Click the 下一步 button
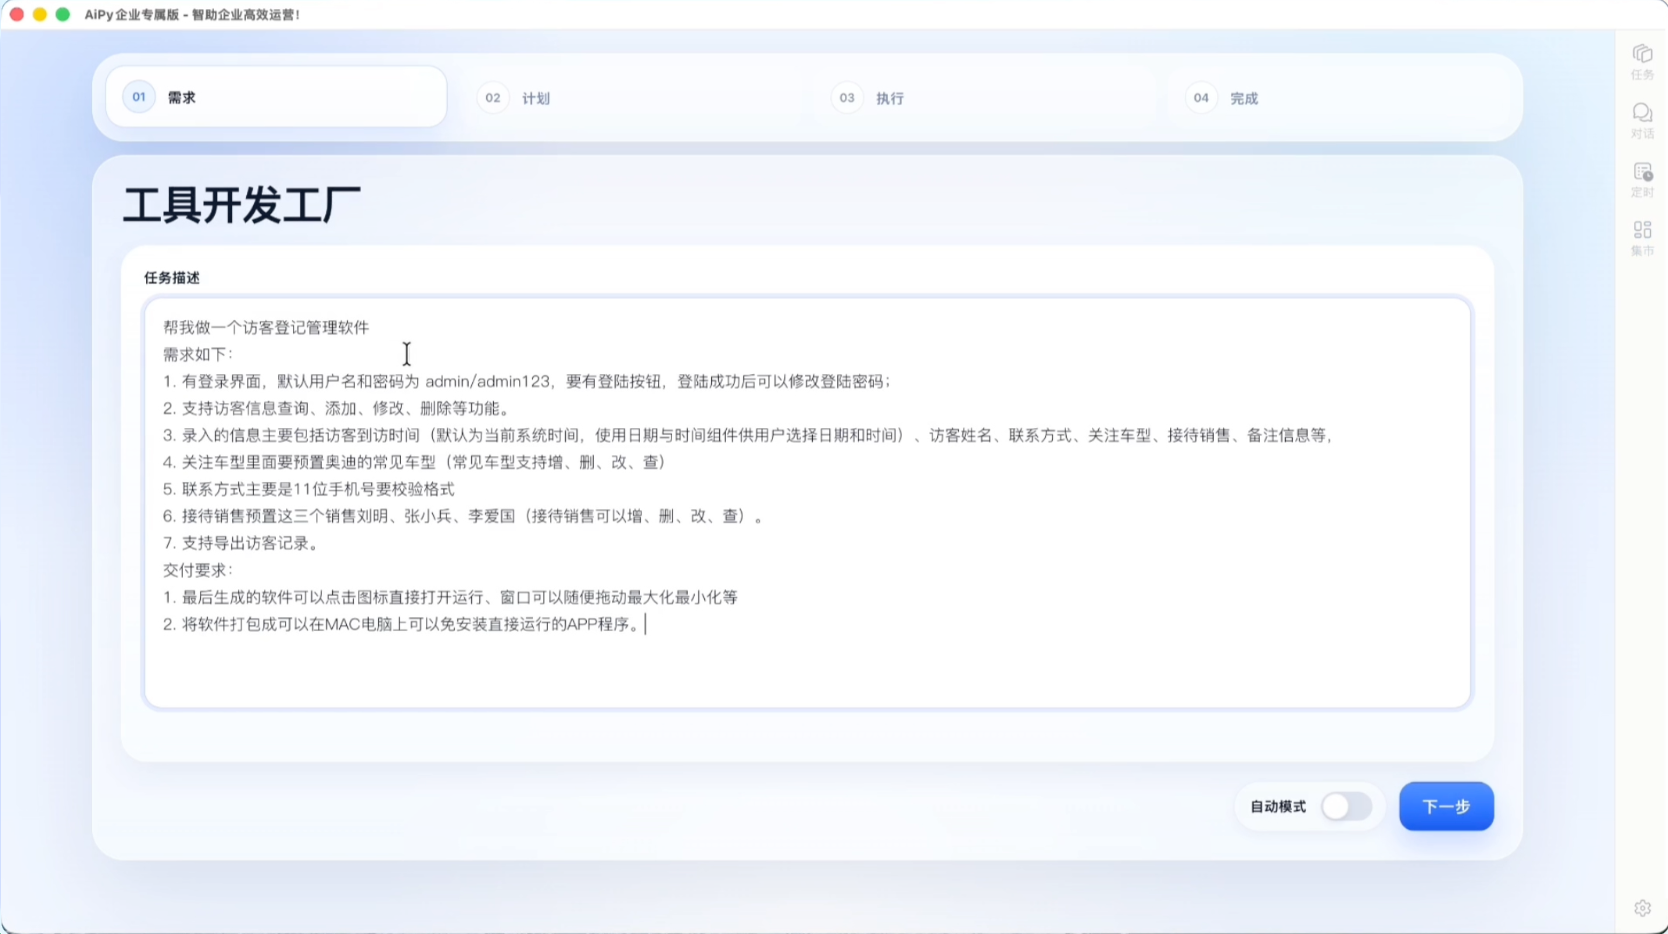 point(1446,806)
